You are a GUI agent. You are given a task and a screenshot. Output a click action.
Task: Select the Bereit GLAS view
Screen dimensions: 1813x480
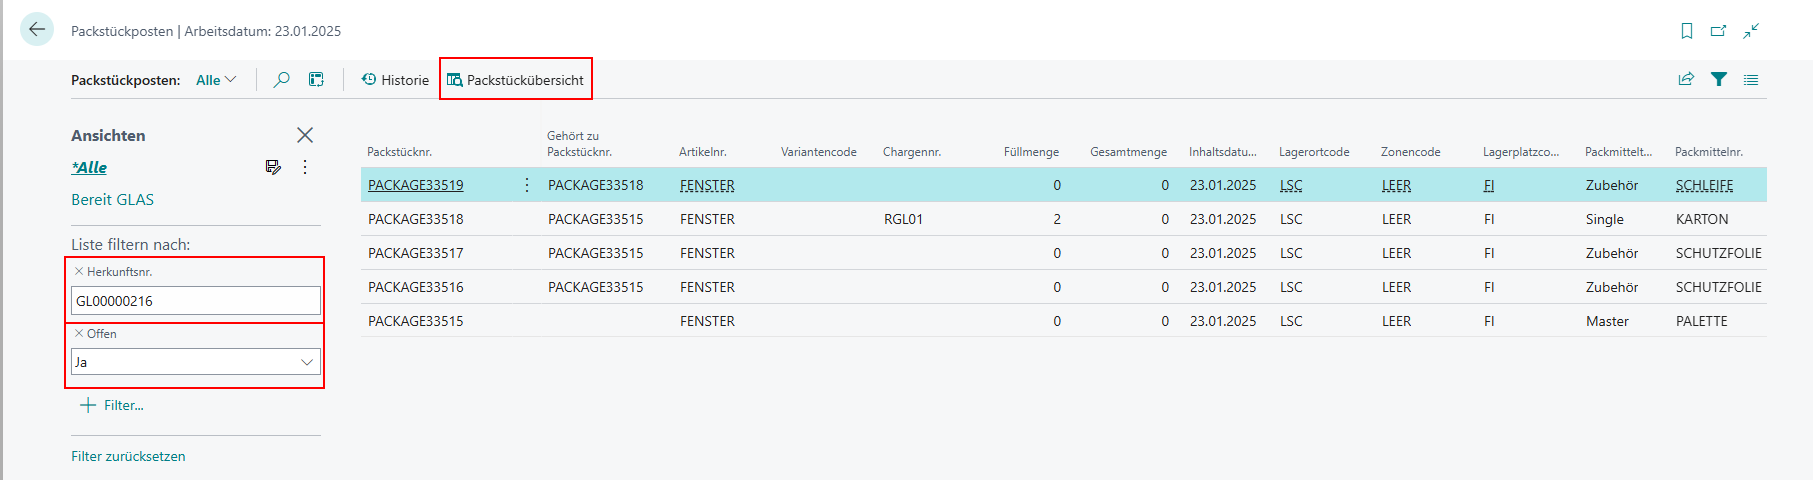click(x=112, y=199)
